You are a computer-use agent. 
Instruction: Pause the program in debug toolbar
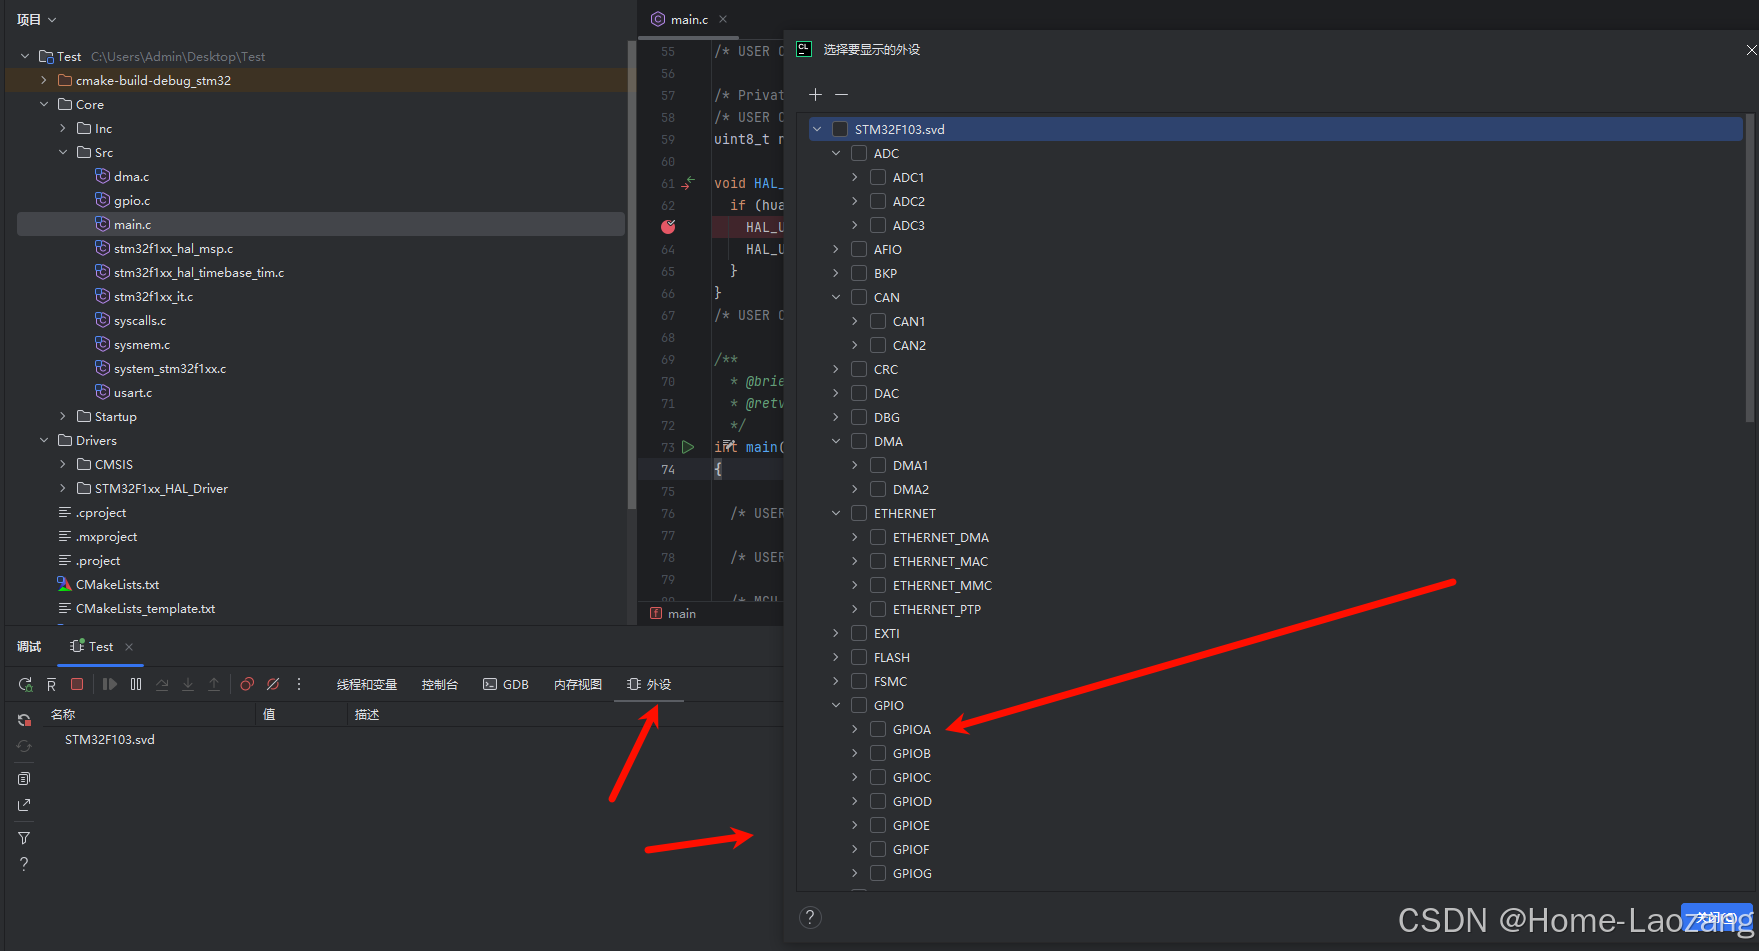(x=136, y=684)
